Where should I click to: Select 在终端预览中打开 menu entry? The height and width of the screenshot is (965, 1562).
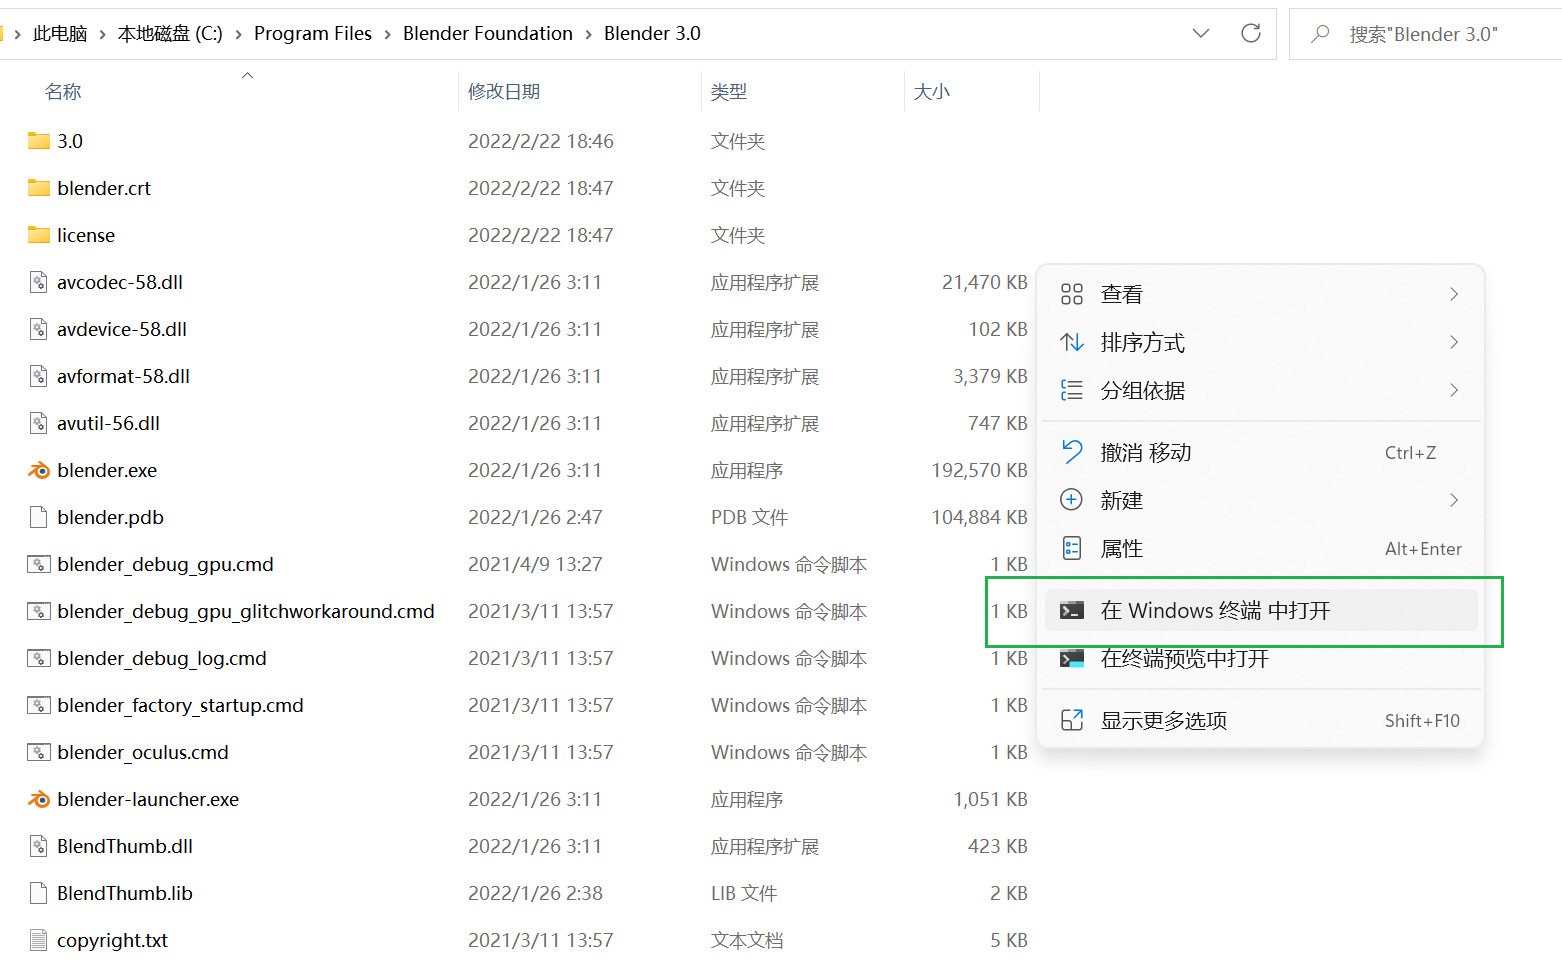1261,658
